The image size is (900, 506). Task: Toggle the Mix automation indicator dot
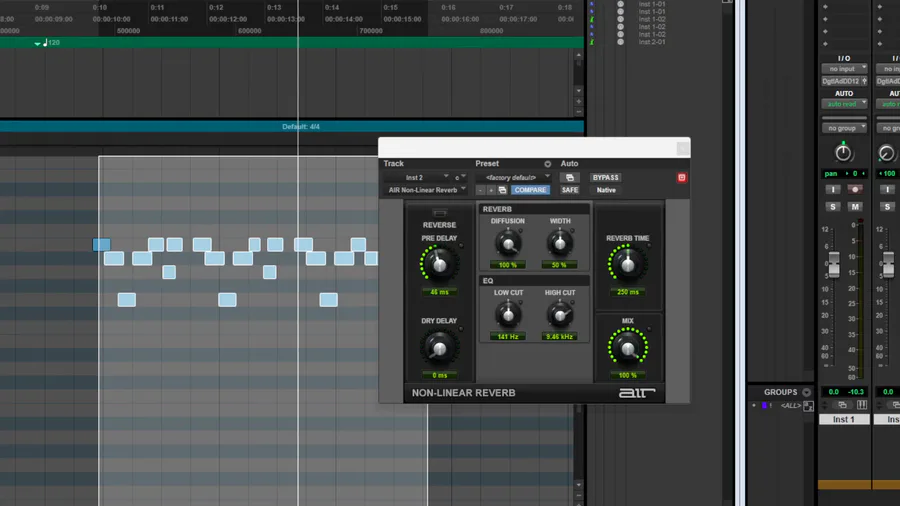pos(649,329)
